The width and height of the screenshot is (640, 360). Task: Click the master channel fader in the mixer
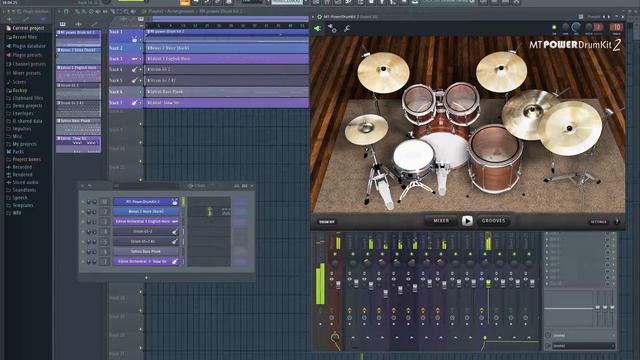[x=338, y=284]
